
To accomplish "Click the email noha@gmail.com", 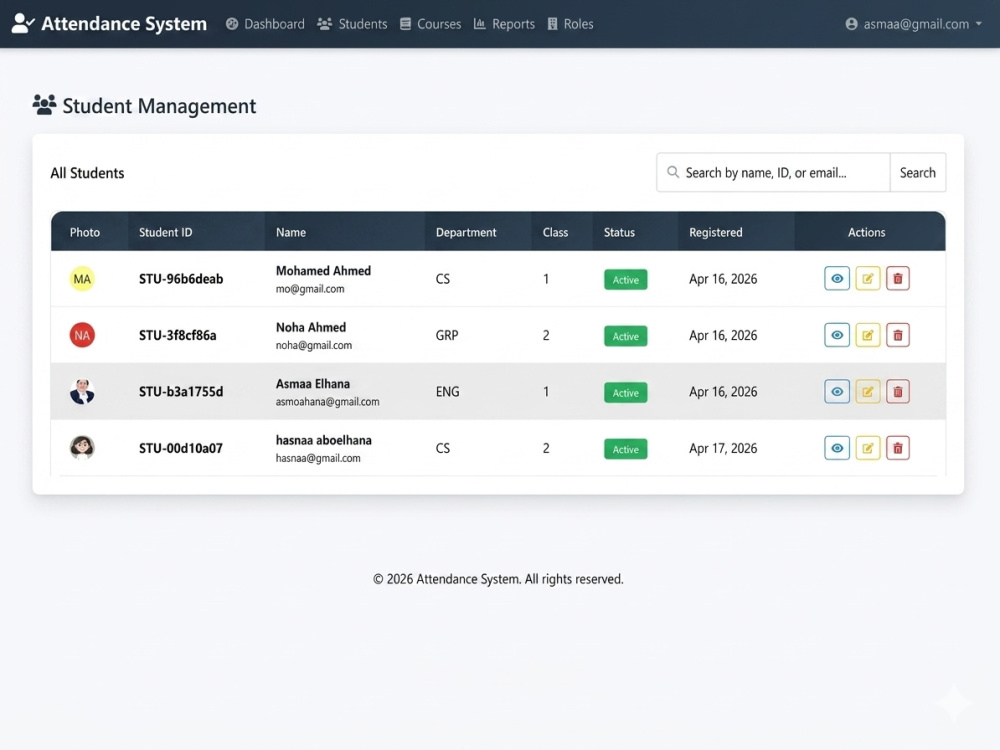I will (x=314, y=345).
